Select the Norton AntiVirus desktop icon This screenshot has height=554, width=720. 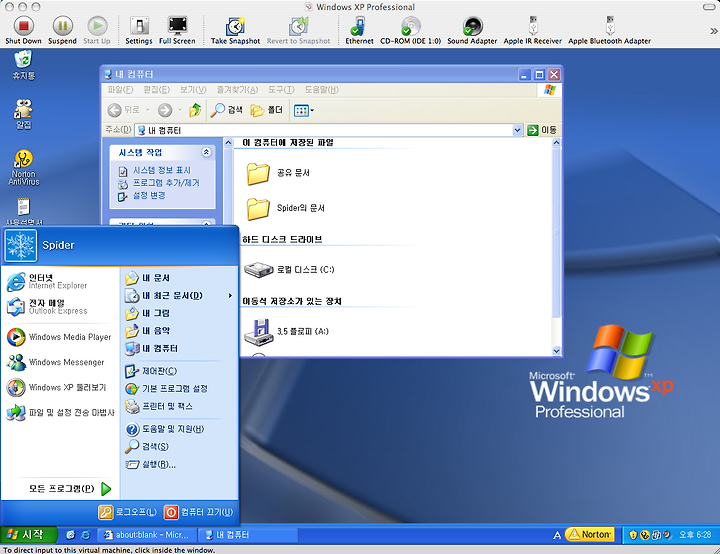click(23, 167)
